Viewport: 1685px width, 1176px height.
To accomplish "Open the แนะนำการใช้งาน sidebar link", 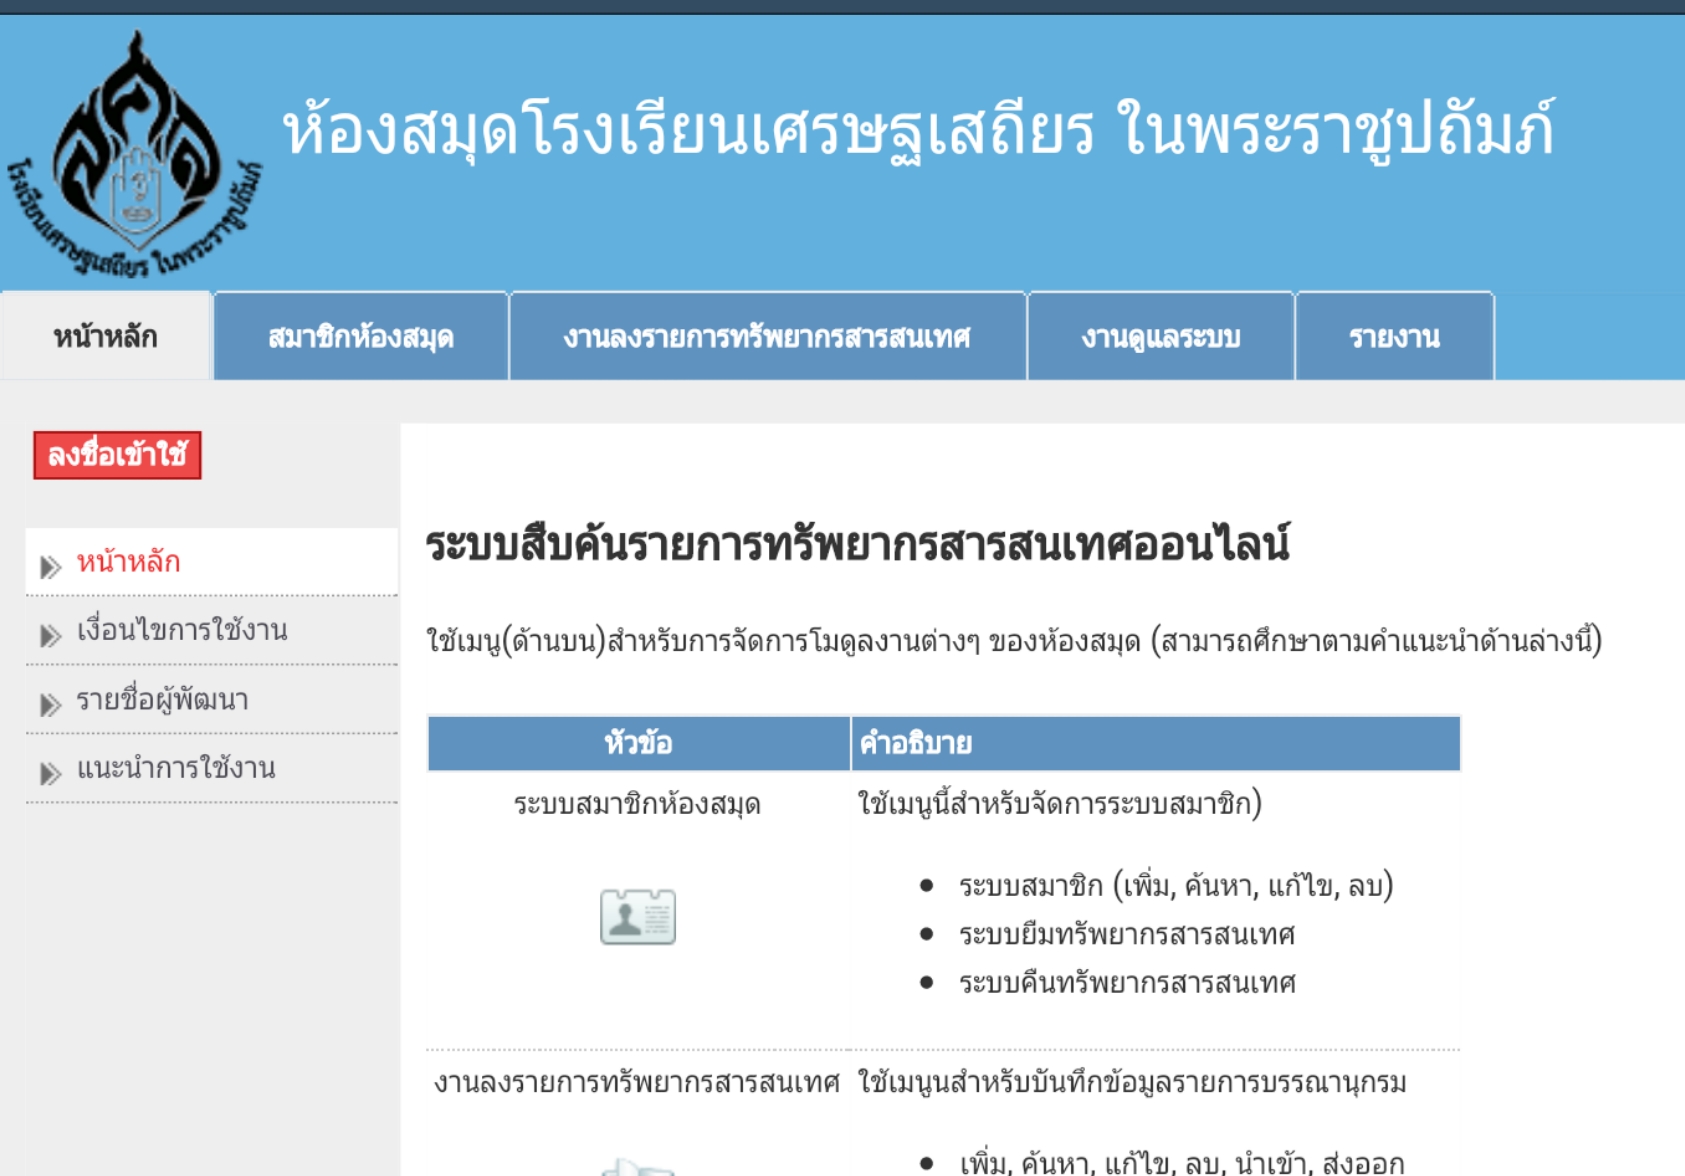I will 176,768.
